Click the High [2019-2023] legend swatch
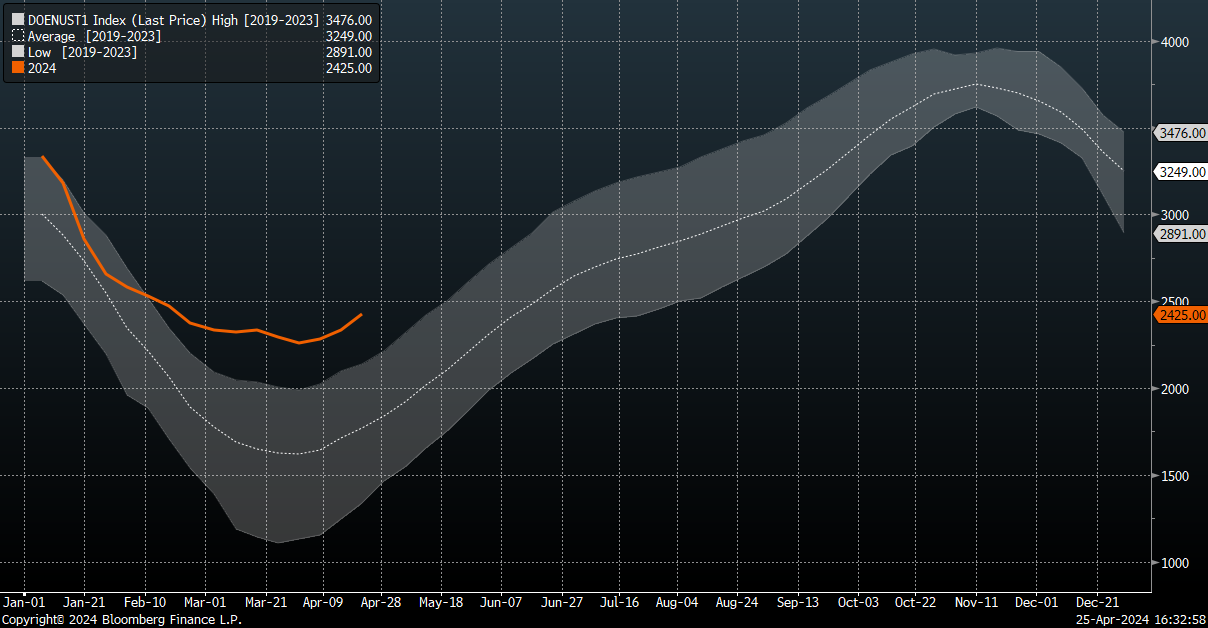The image size is (1208, 628). click(x=17, y=19)
